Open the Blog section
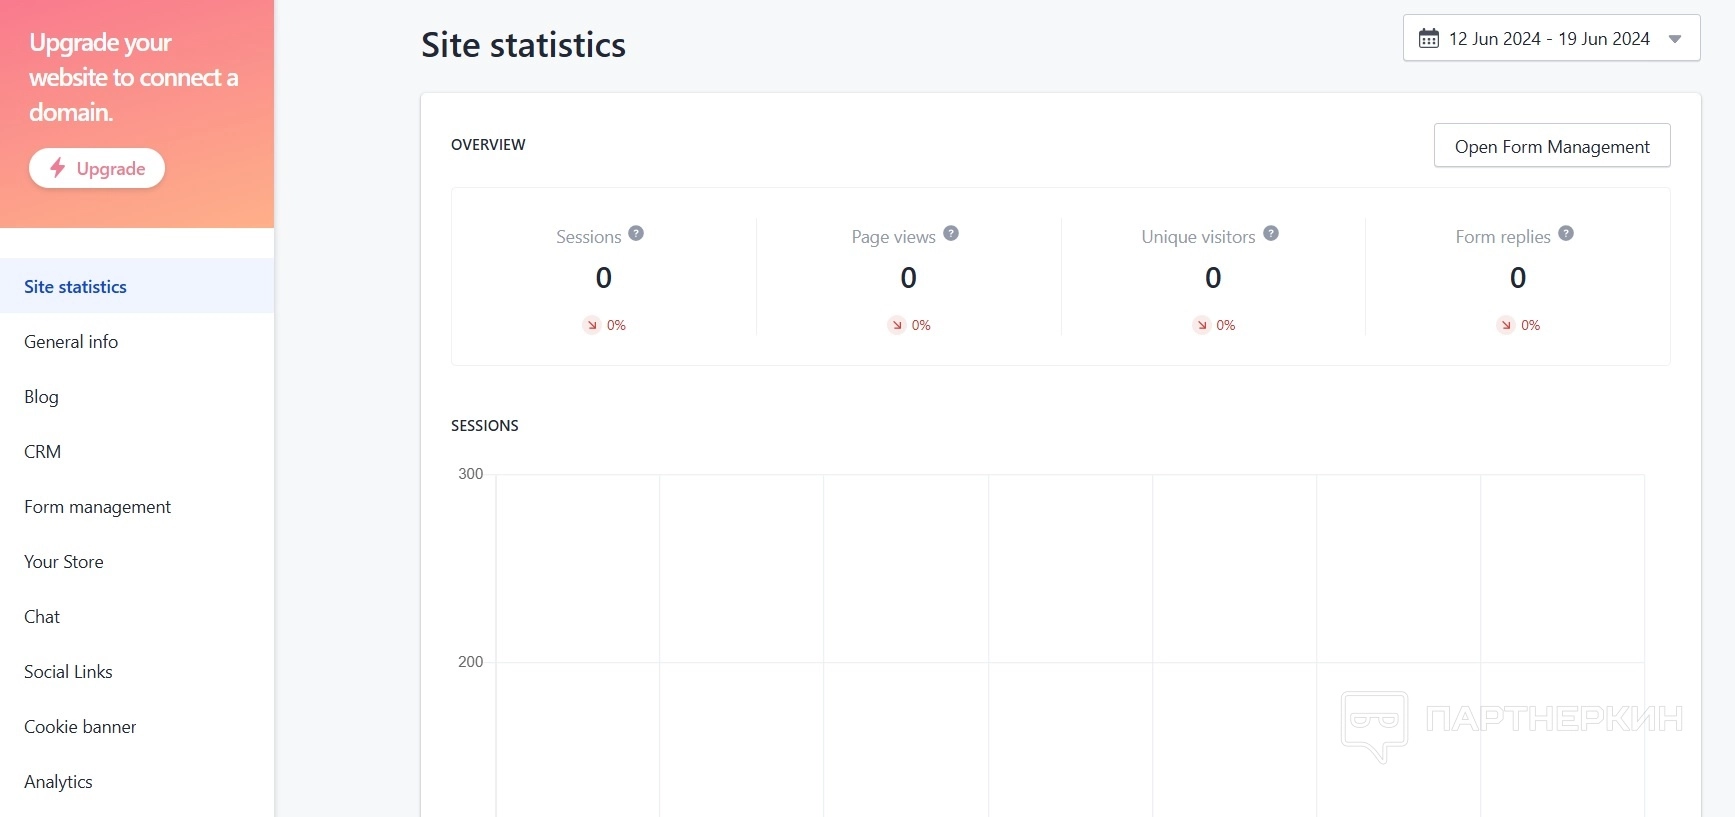The height and width of the screenshot is (817, 1735). pyautogui.click(x=42, y=397)
